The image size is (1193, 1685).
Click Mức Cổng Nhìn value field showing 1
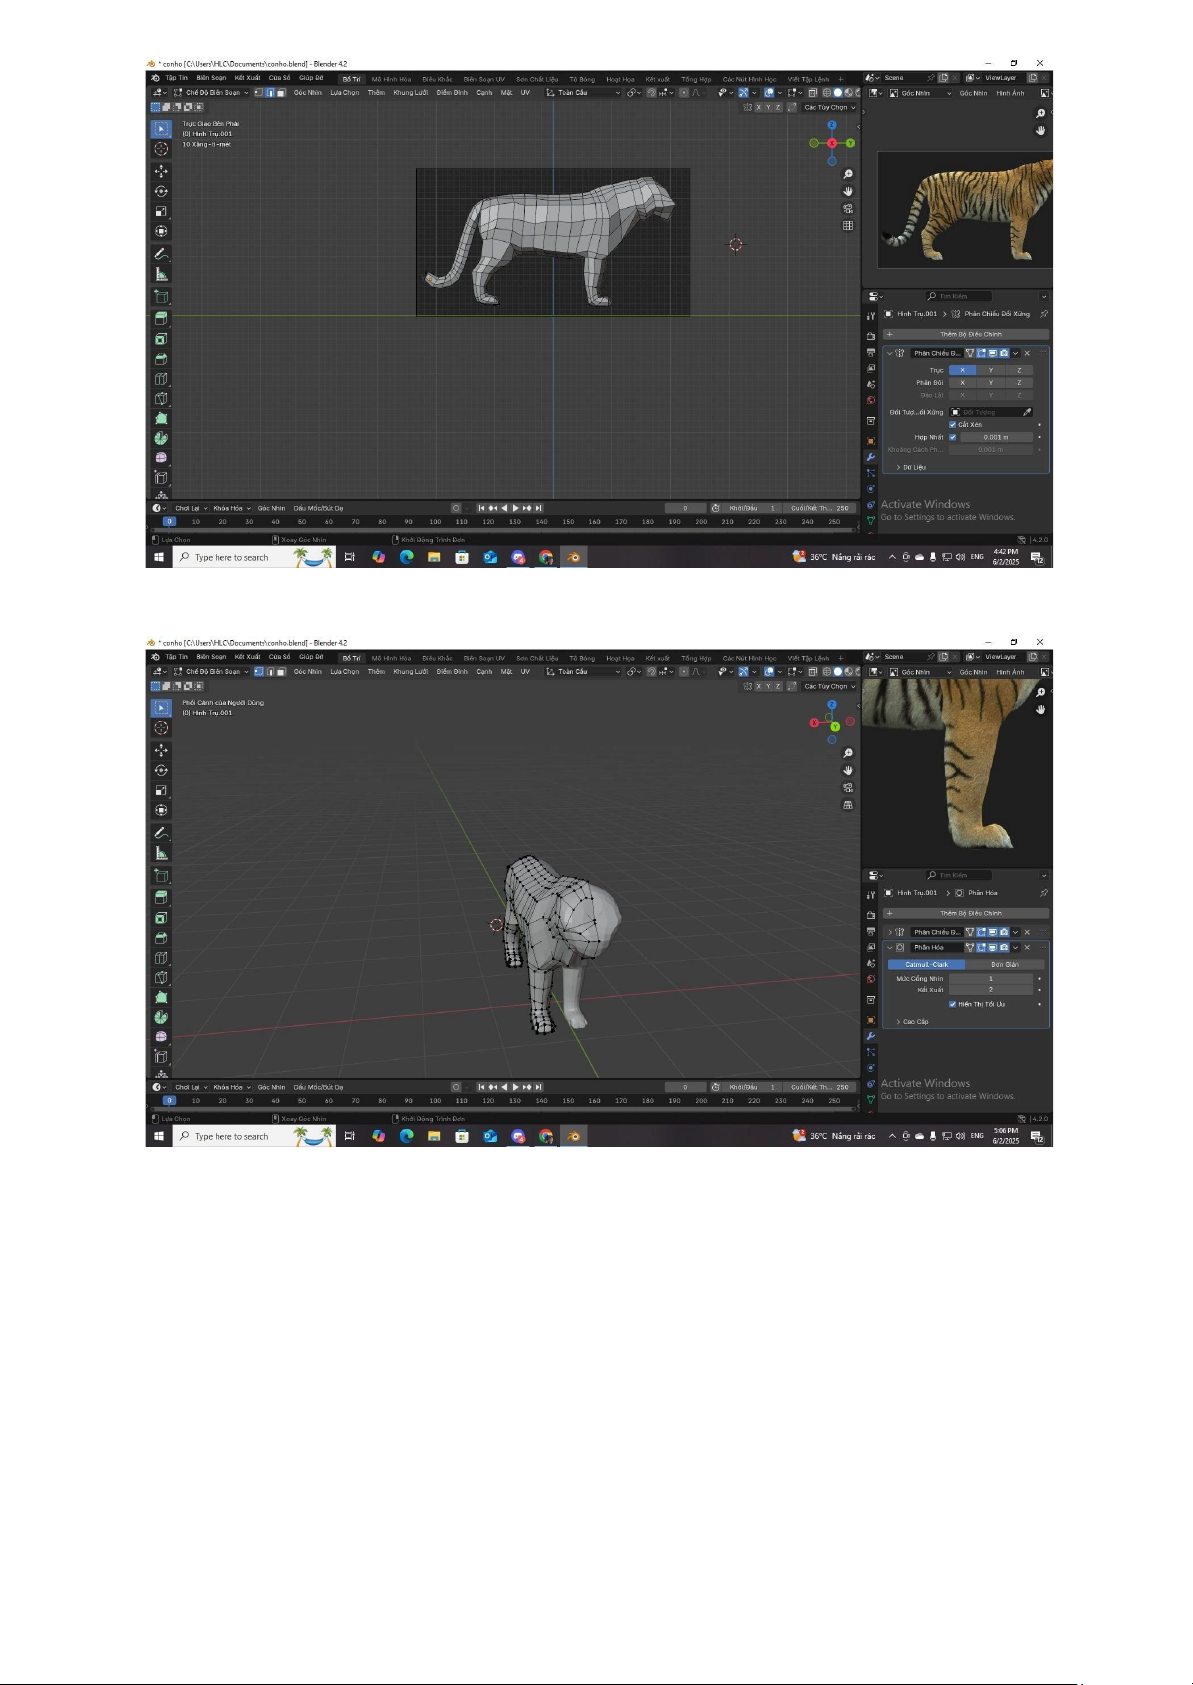tap(991, 979)
